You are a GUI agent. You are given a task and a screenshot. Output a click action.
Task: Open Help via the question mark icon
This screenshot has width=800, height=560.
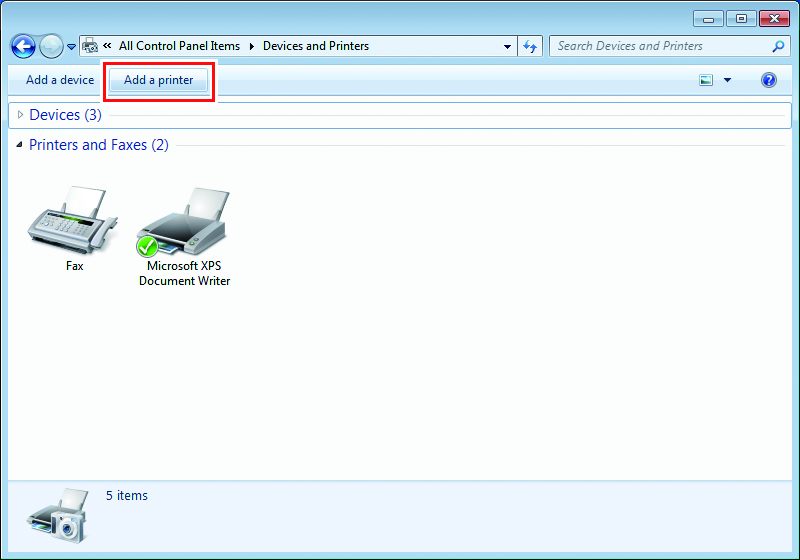click(x=769, y=80)
